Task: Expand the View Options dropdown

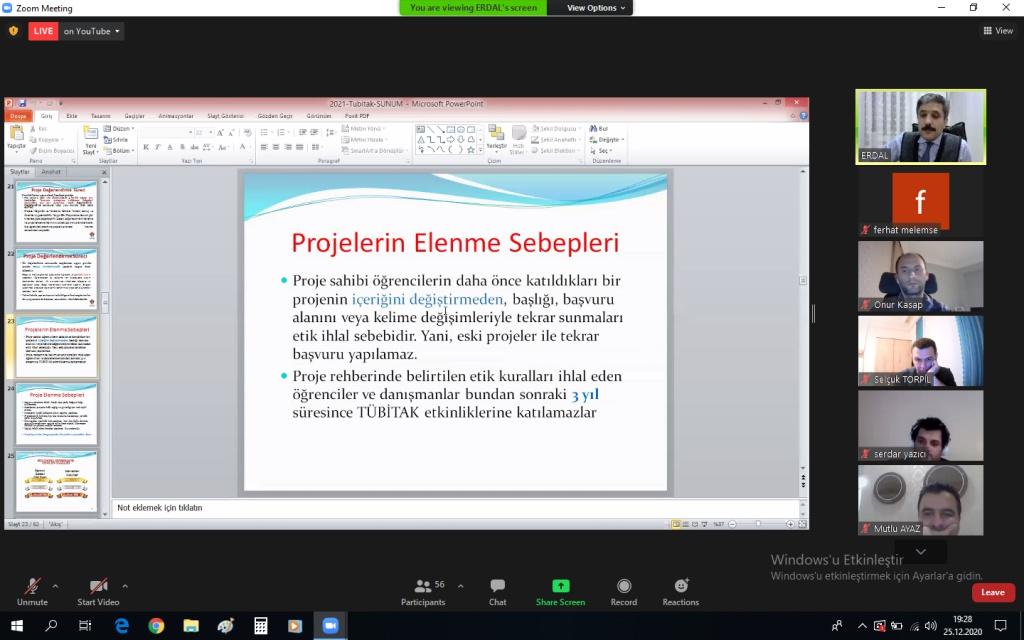Action: pyautogui.click(x=597, y=8)
